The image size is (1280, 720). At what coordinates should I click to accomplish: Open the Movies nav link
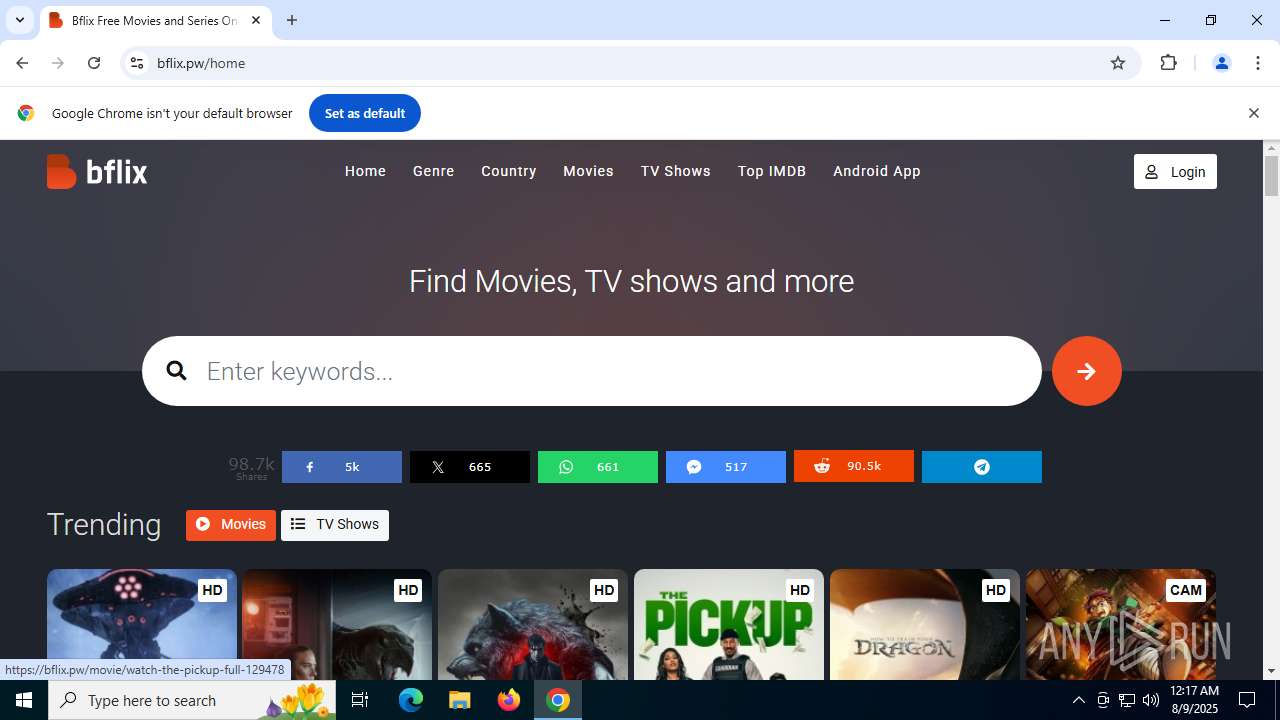[x=588, y=171]
